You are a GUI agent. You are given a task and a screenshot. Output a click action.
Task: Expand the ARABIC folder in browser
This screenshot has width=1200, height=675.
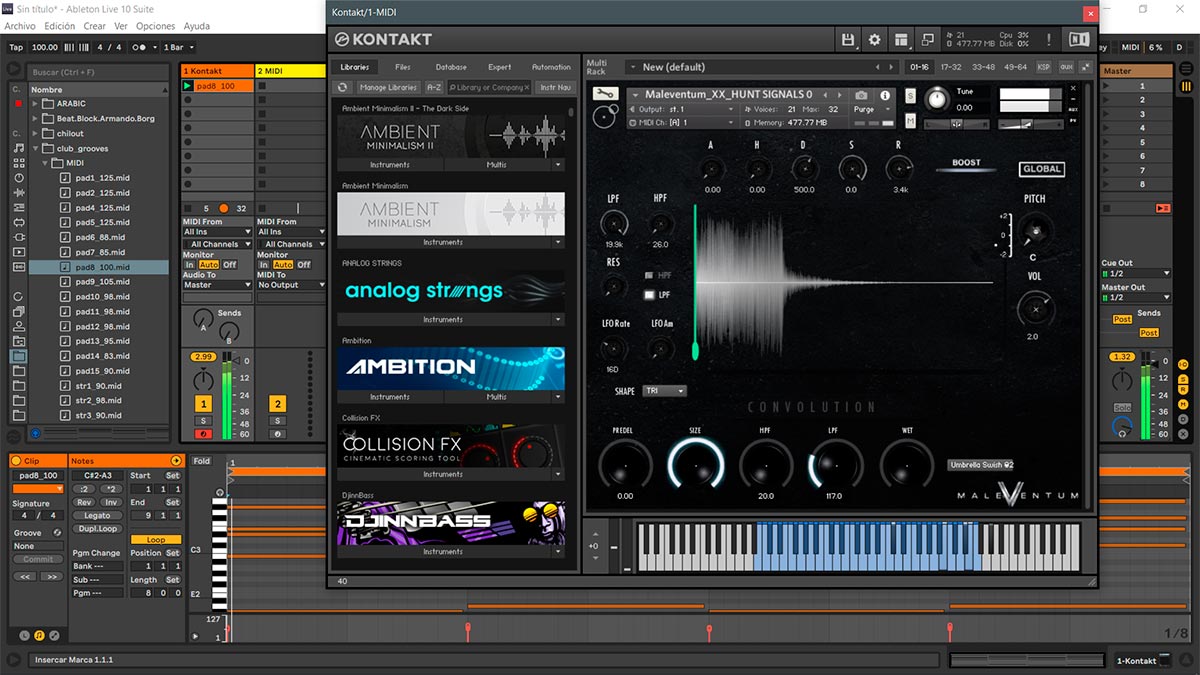pyautogui.click(x=35, y=104)
